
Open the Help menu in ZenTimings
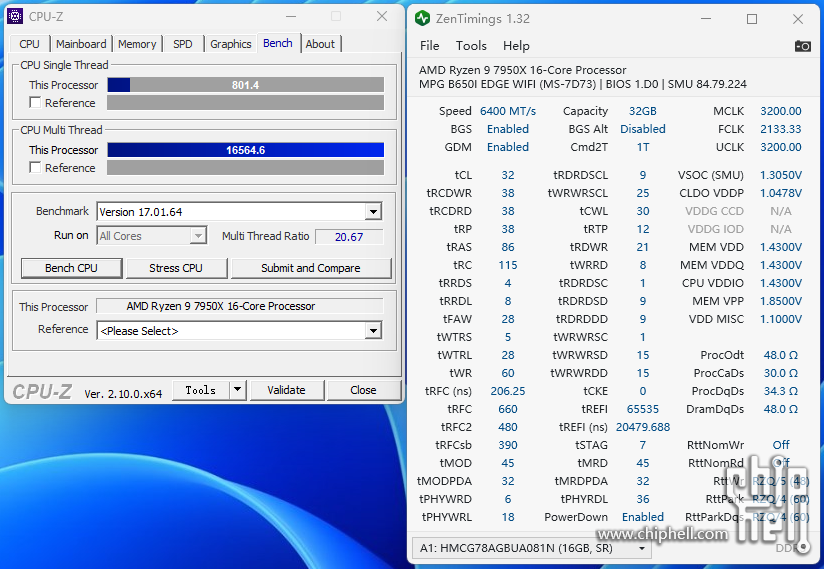(516, 46)
